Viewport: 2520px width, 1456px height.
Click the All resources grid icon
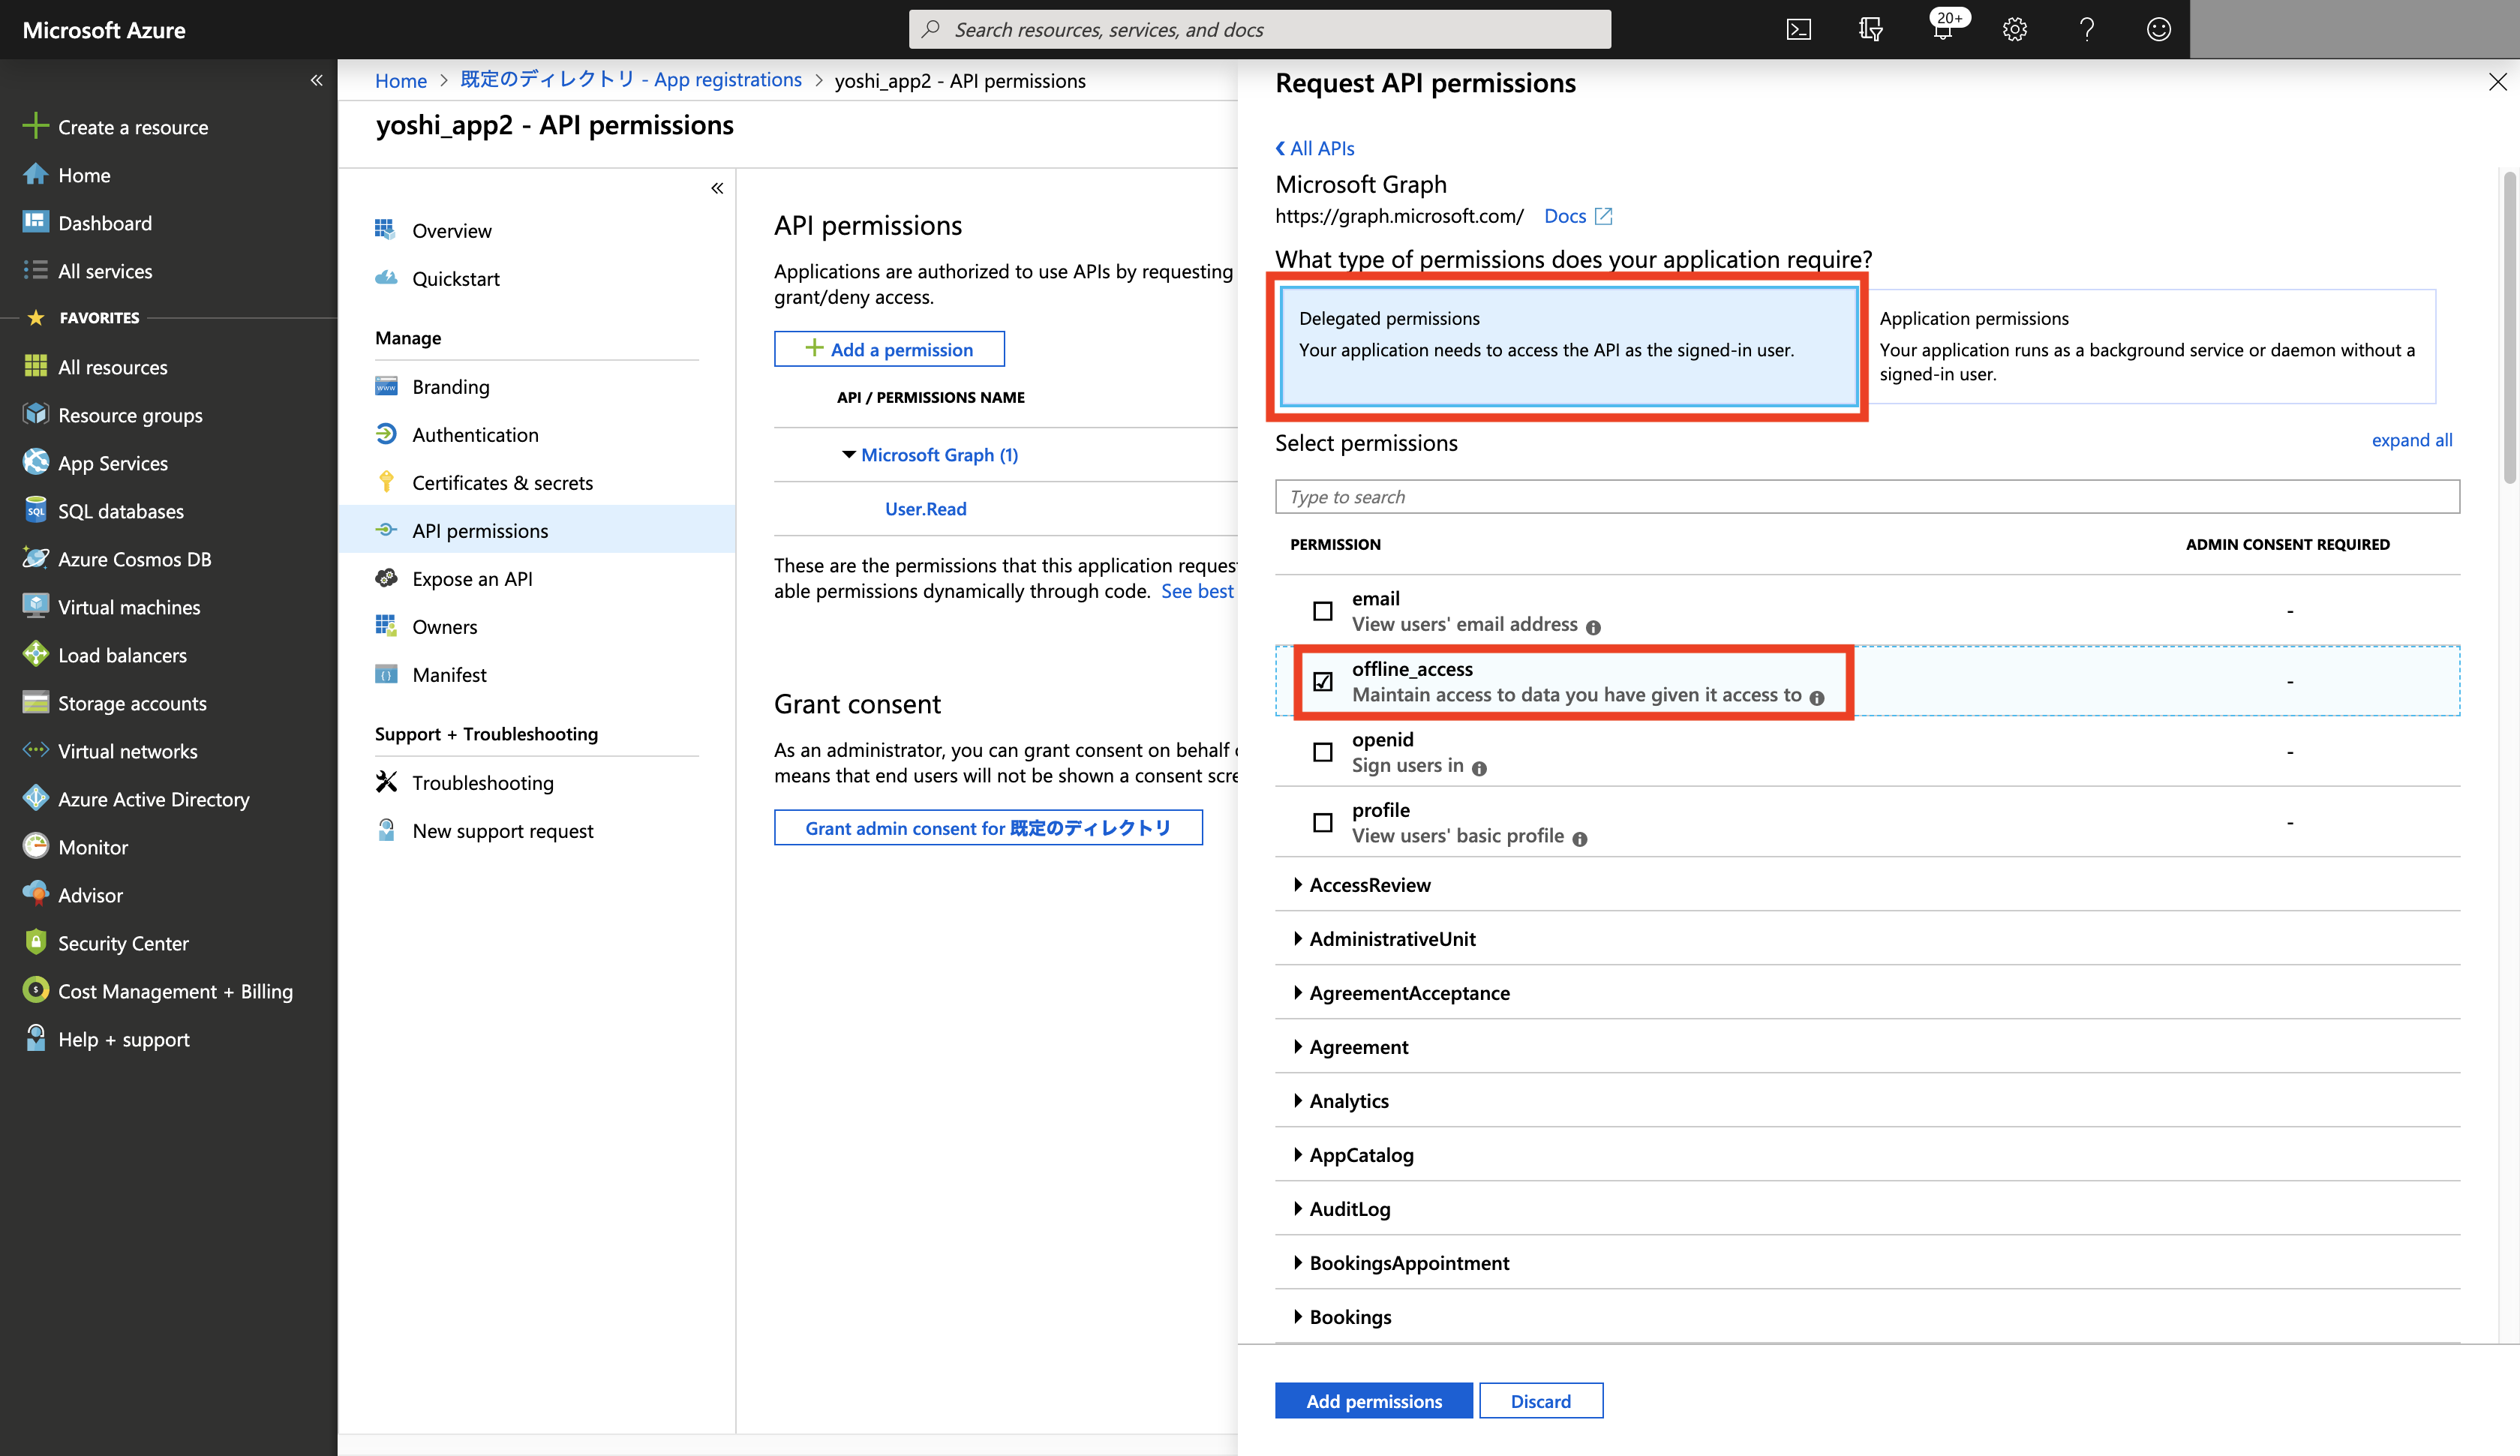tap(36, 366)
